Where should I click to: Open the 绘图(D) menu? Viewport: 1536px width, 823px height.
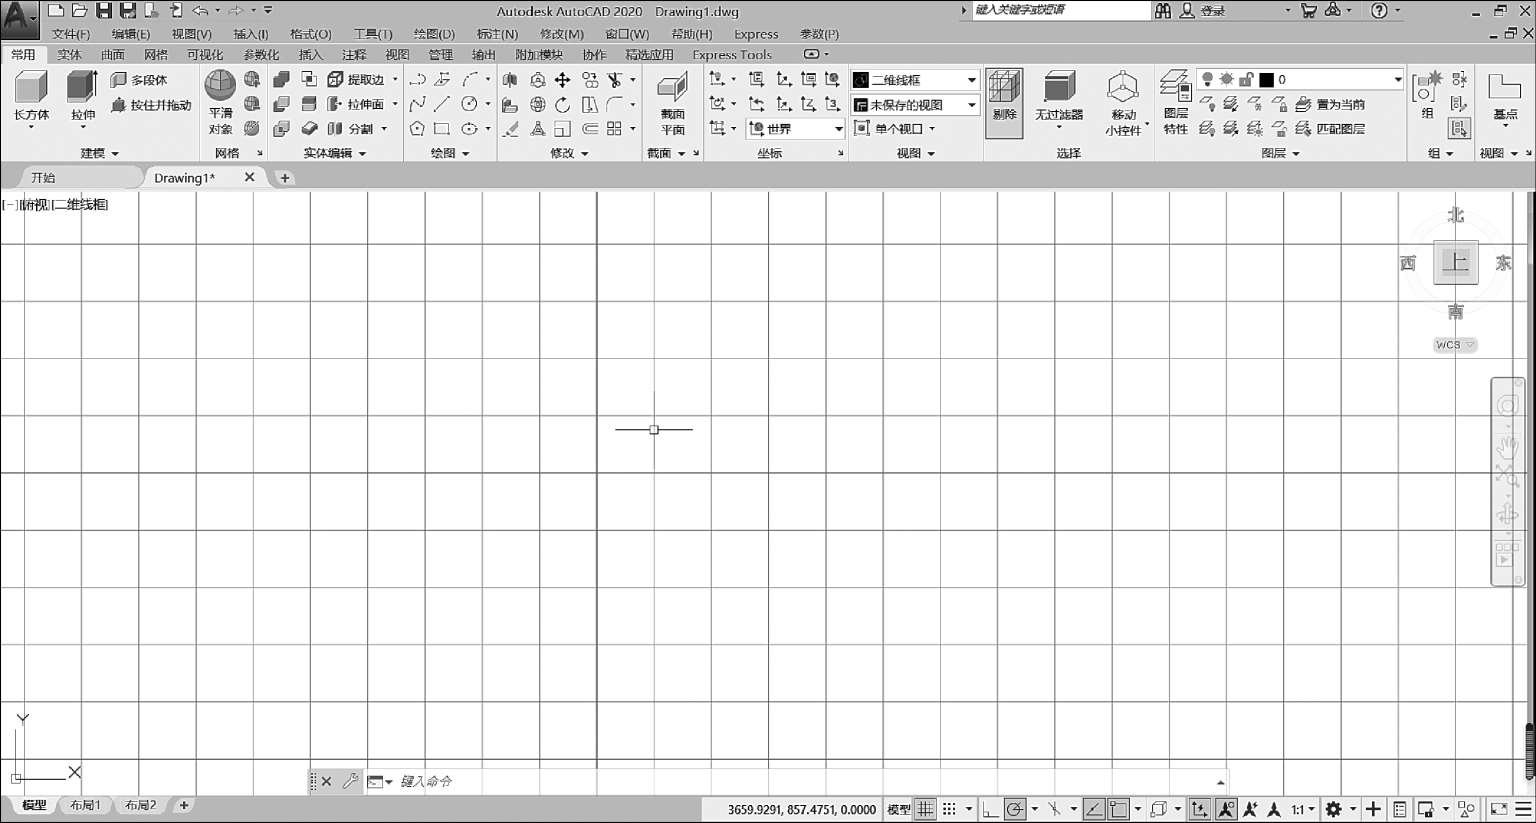[434, 34]
